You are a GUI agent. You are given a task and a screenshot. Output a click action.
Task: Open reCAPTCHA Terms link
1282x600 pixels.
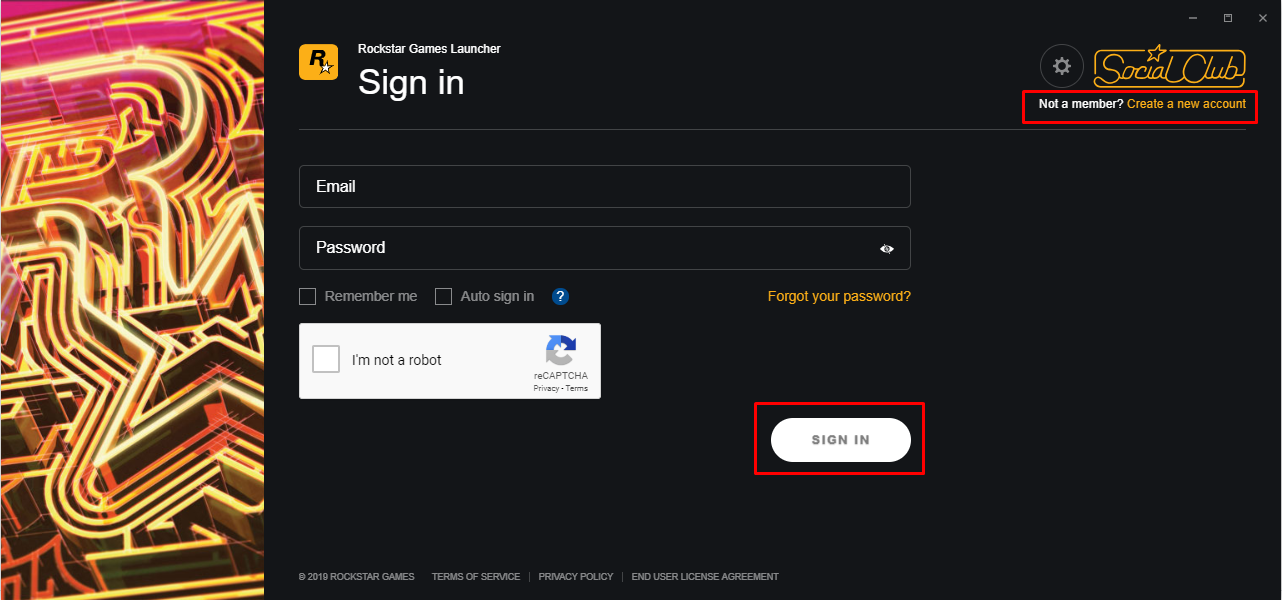point(577,388)
